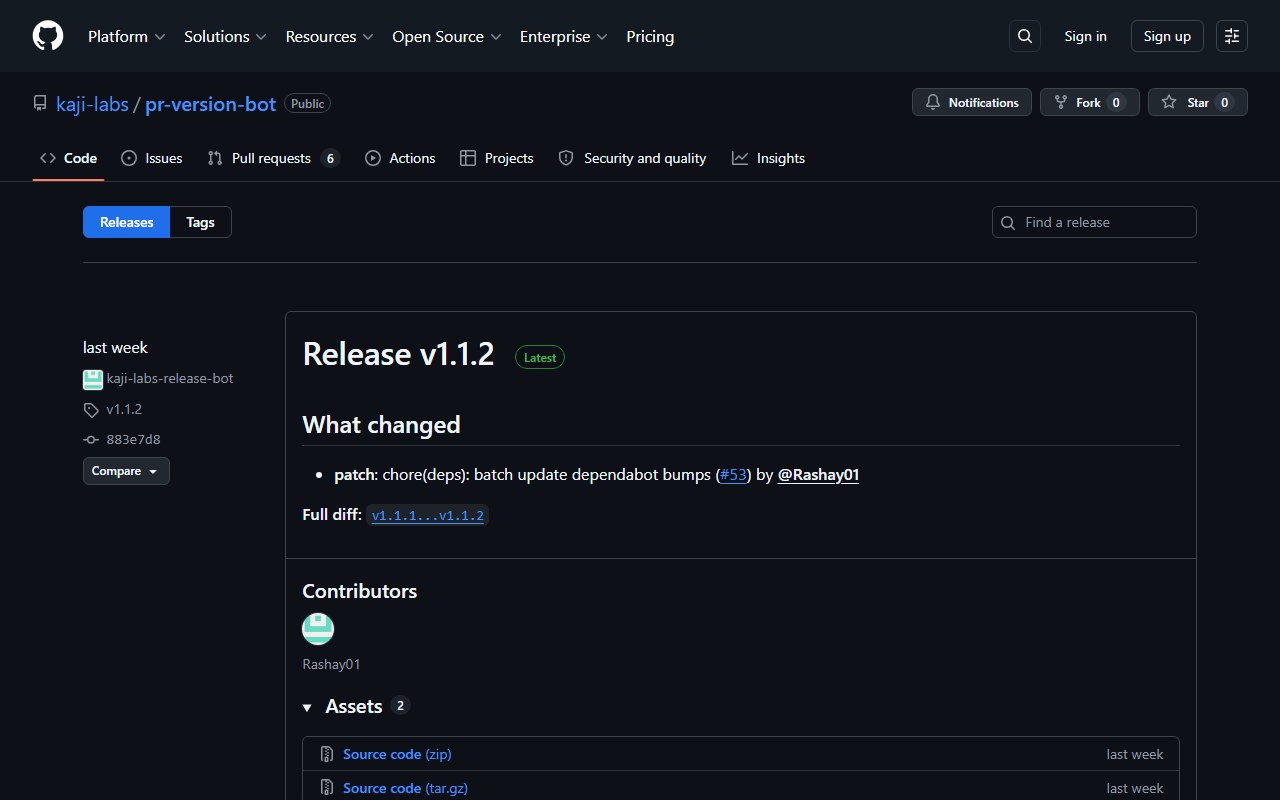Screen dimensions: 1280x800
Task: Switch to the Issues tab
Action: tap(151, 158)
